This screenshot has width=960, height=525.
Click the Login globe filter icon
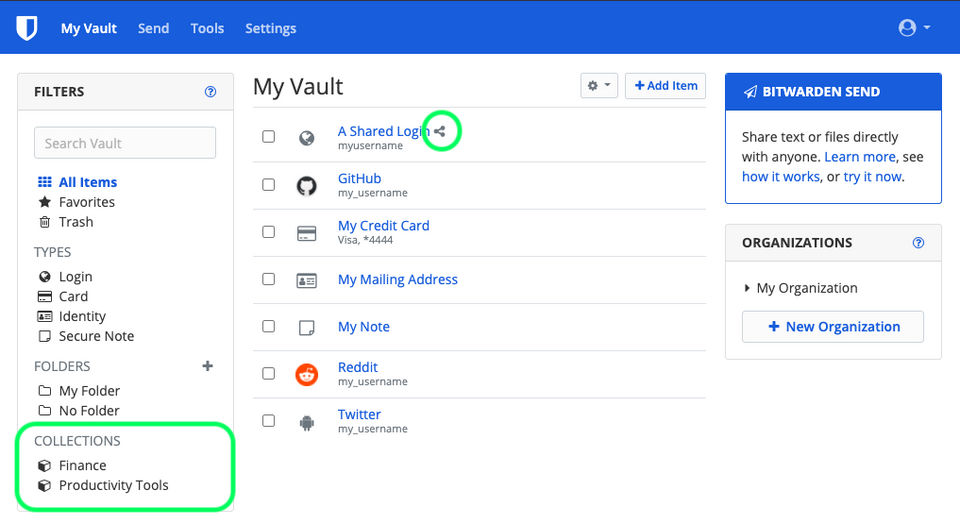pos(45,277)
